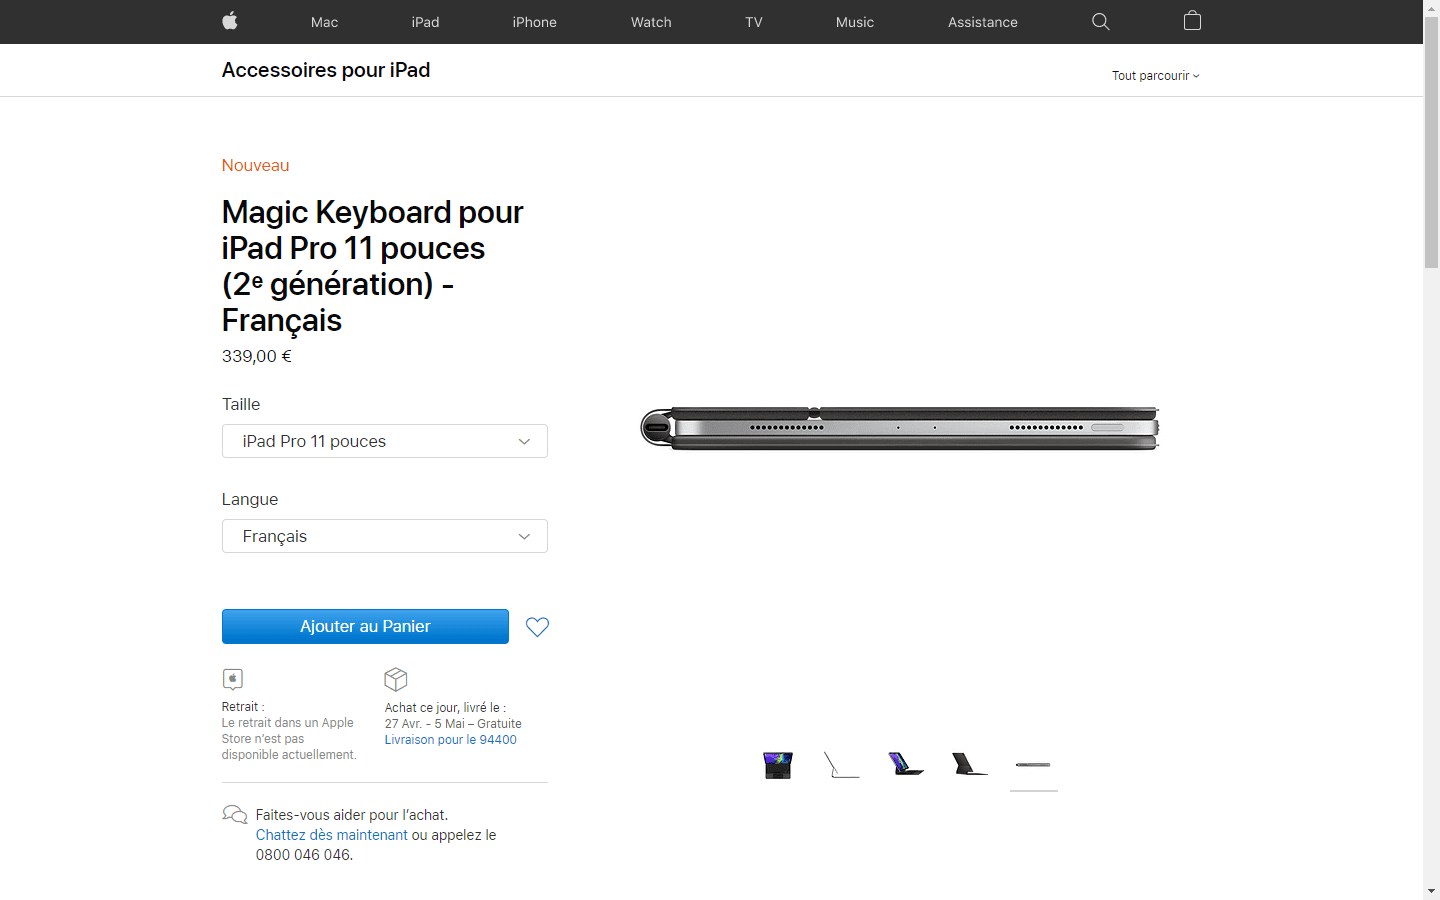1440x900 pixels.
Task: Open the shopping bag icon
Action: (1192, 21)
